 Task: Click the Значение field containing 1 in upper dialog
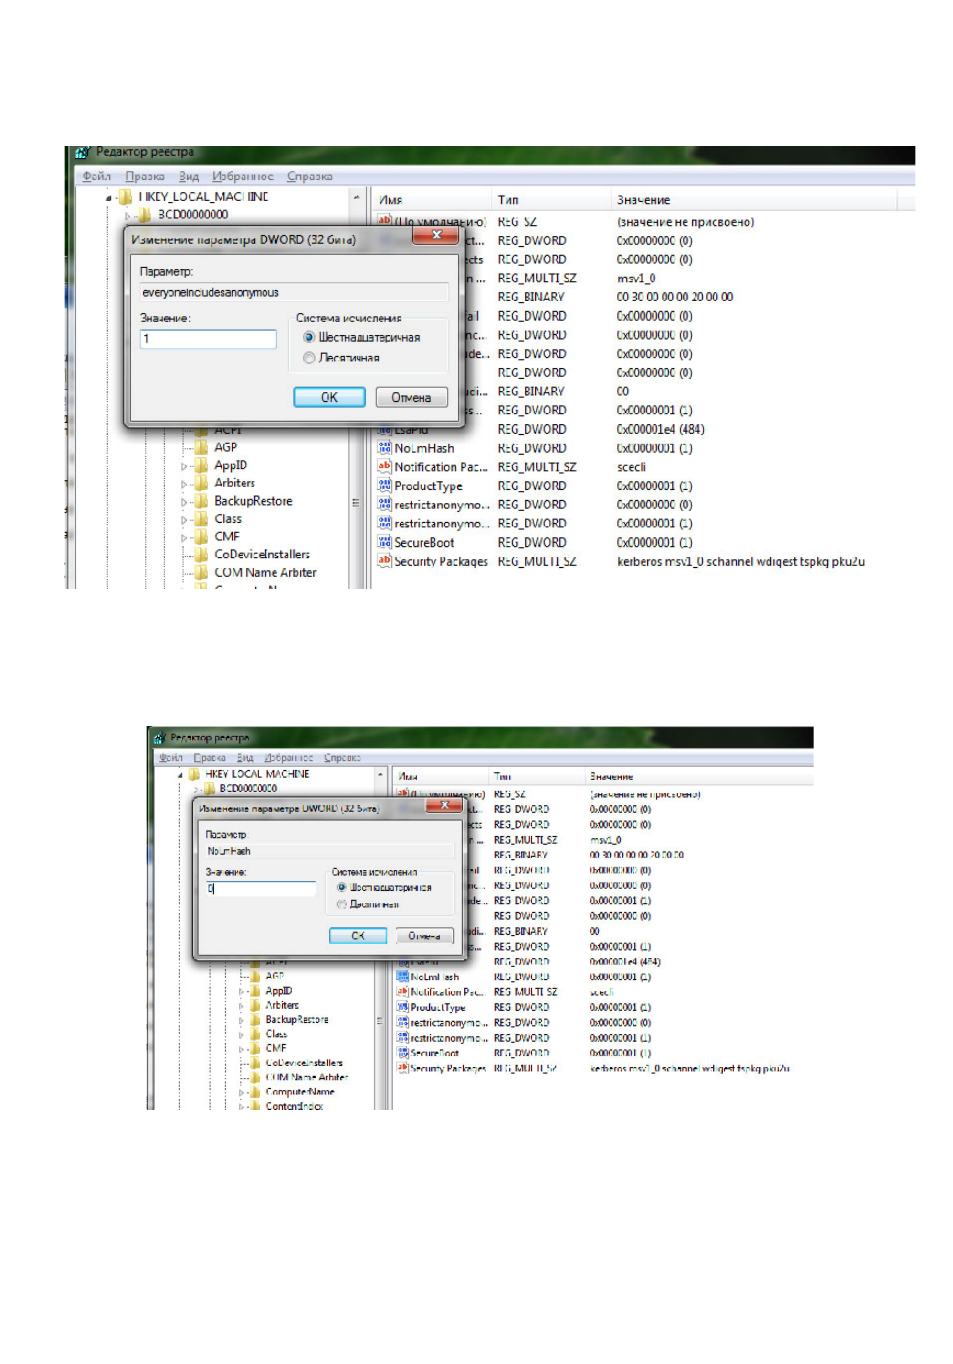[x=208, y=339]
